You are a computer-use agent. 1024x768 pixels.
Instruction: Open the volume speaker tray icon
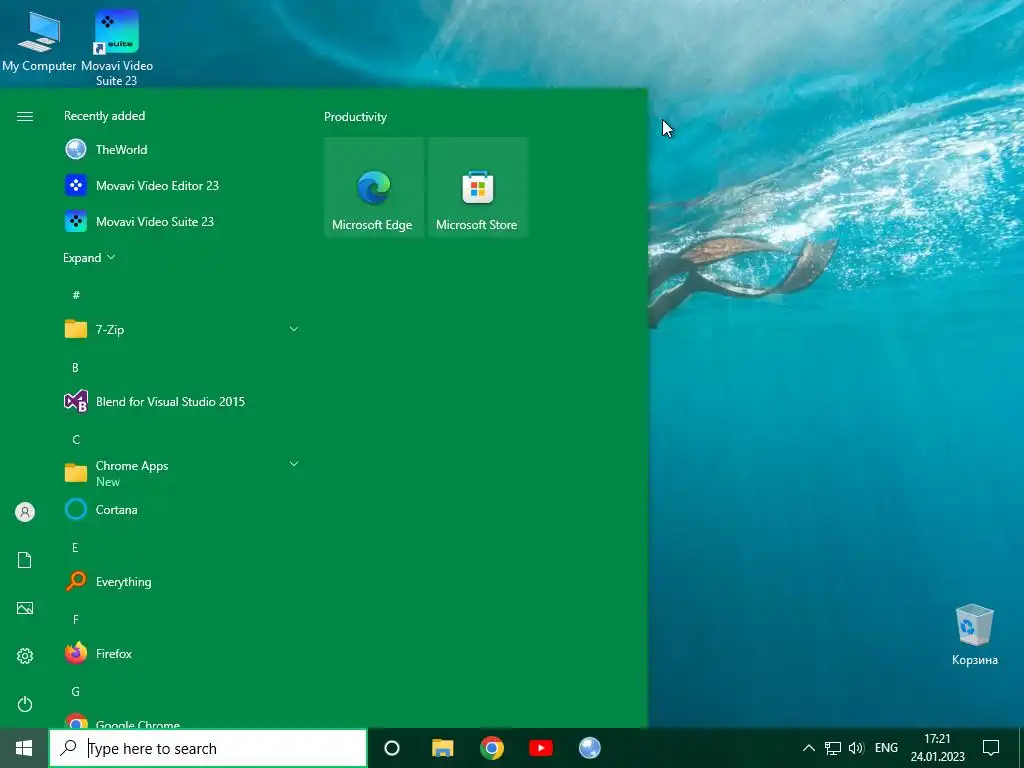[856, 748]
